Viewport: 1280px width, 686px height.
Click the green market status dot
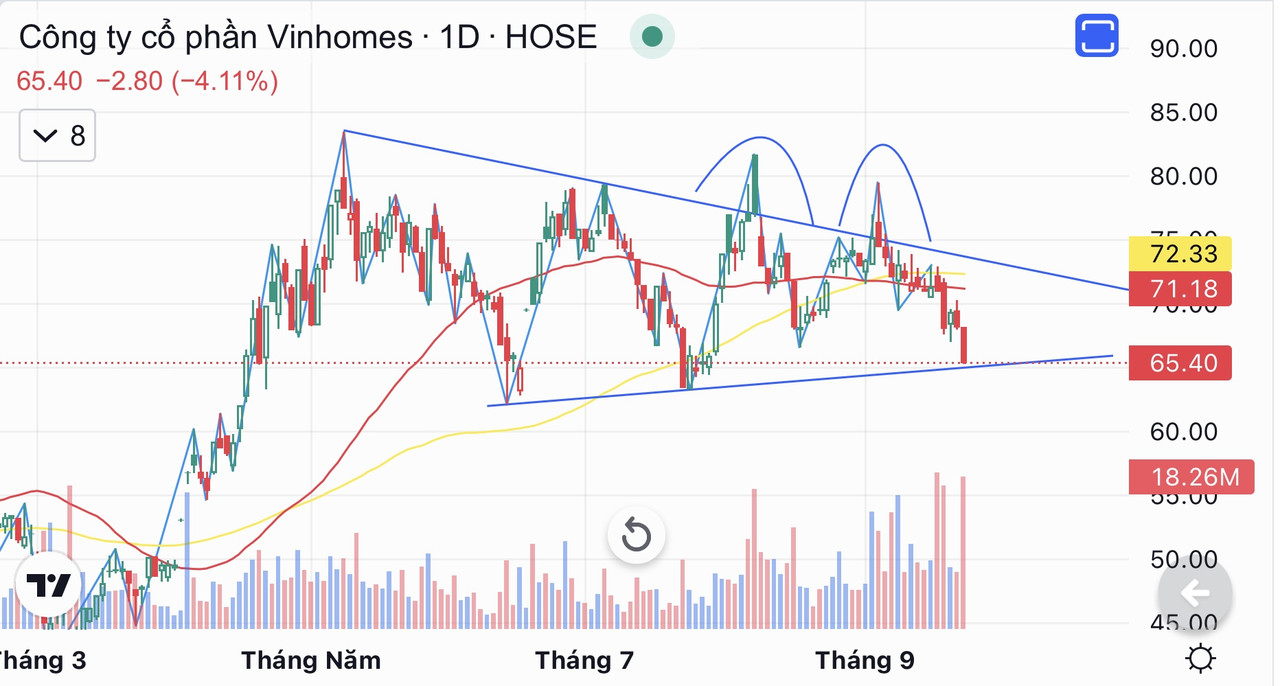tap(652, 37)
